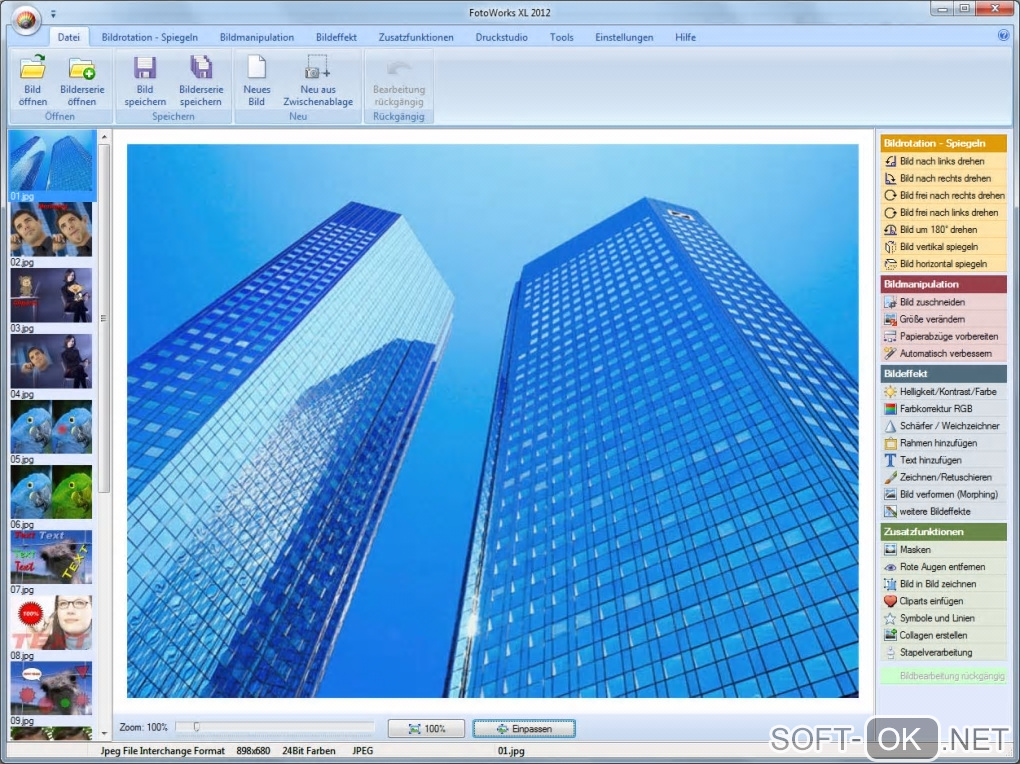Open the Druckstudio tab

[502, 37]
